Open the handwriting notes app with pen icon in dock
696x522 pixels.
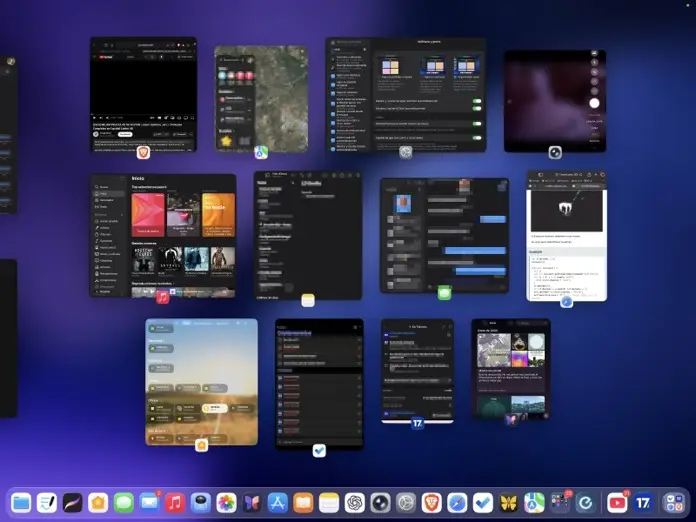(47, 503)
